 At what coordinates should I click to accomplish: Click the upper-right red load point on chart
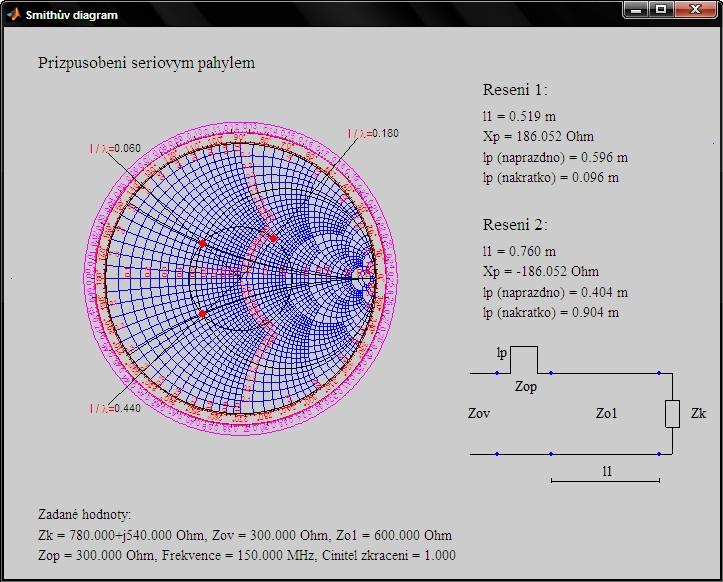click(x=273, y=238)
